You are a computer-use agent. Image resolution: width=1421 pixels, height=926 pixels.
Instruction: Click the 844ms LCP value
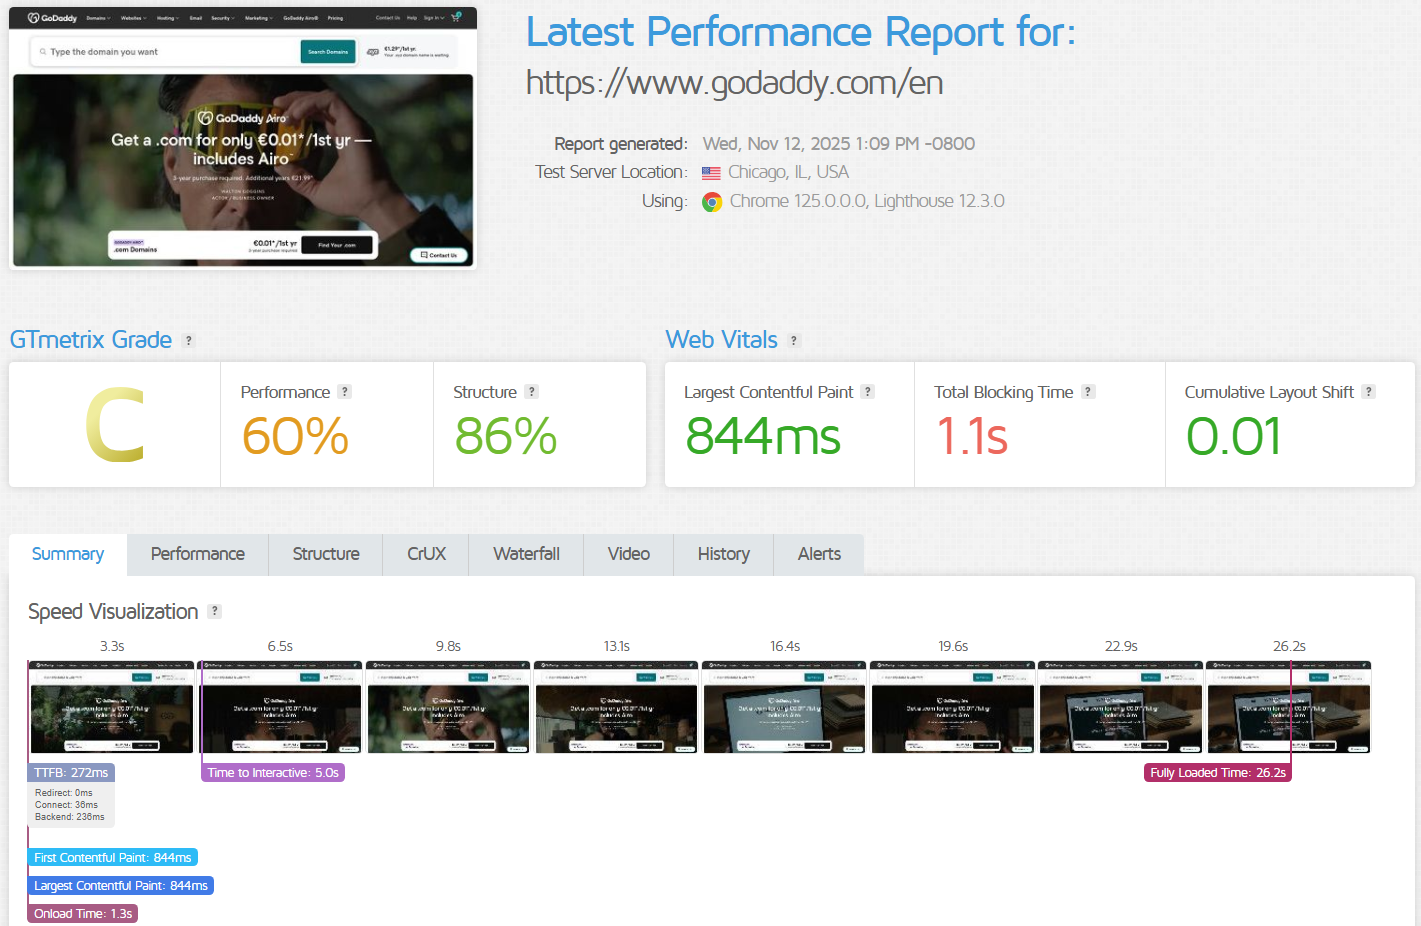tap(763, 437)
